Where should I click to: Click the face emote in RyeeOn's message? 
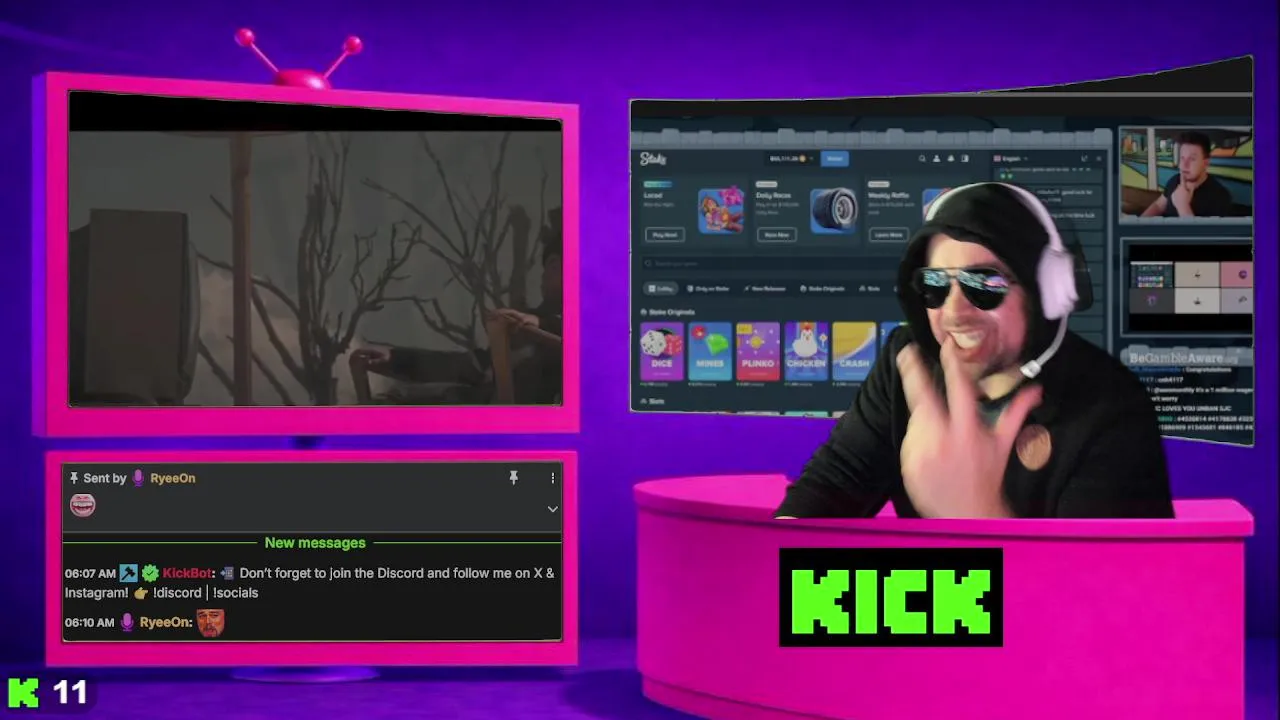tap(210, 622)
